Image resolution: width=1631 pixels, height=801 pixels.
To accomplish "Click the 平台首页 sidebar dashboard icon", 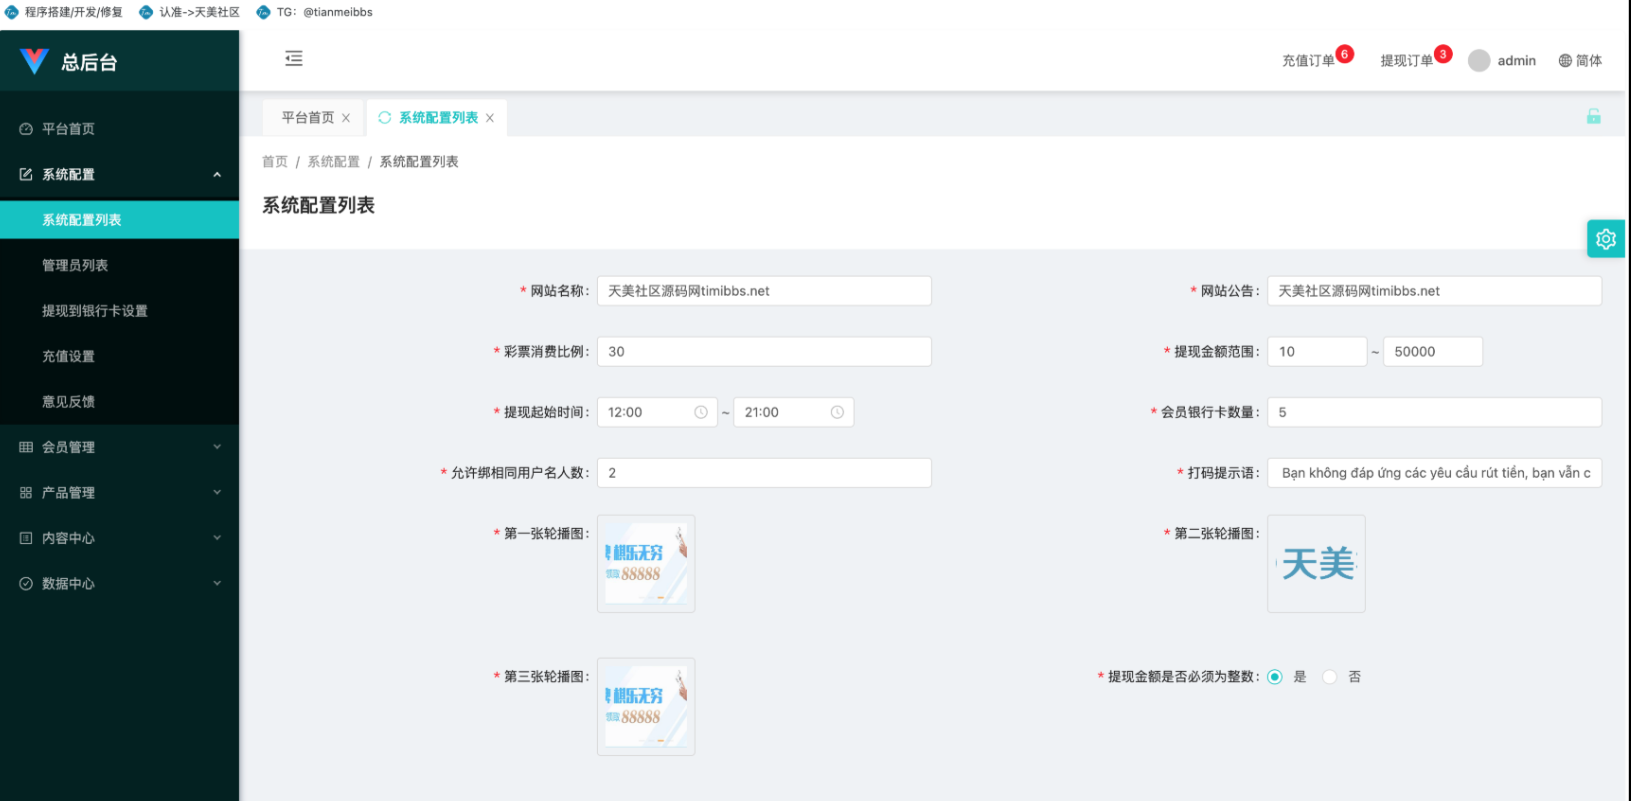I will (26, 129).
